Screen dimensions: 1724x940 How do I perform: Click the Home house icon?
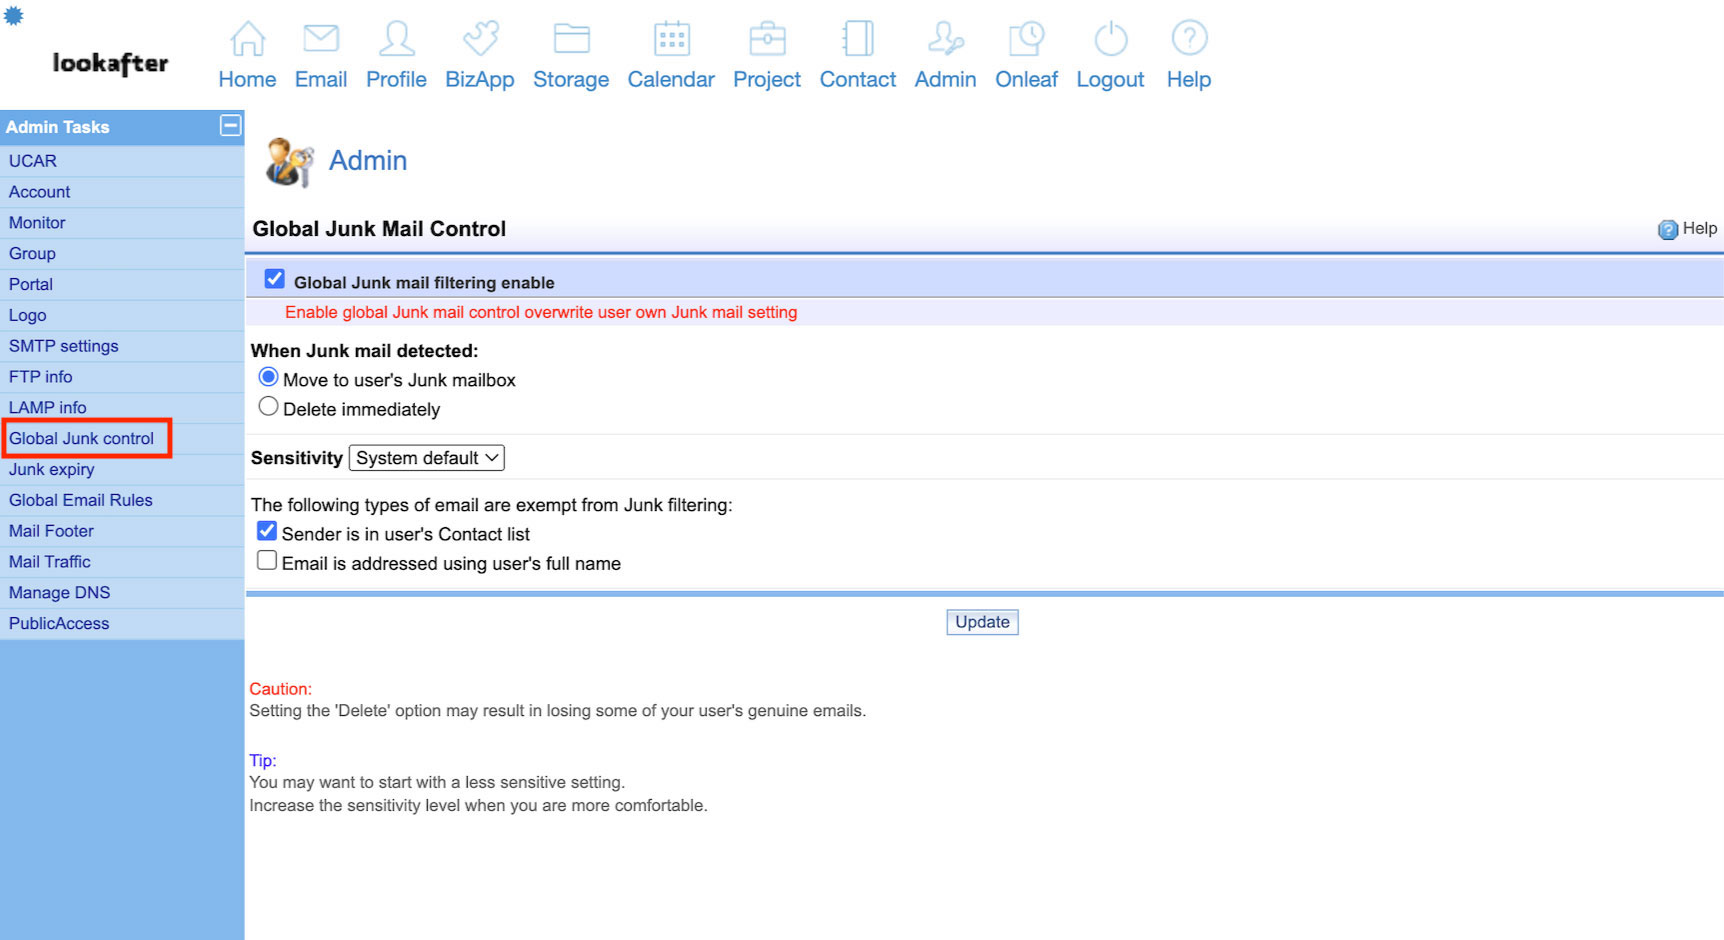pos(247,39)
